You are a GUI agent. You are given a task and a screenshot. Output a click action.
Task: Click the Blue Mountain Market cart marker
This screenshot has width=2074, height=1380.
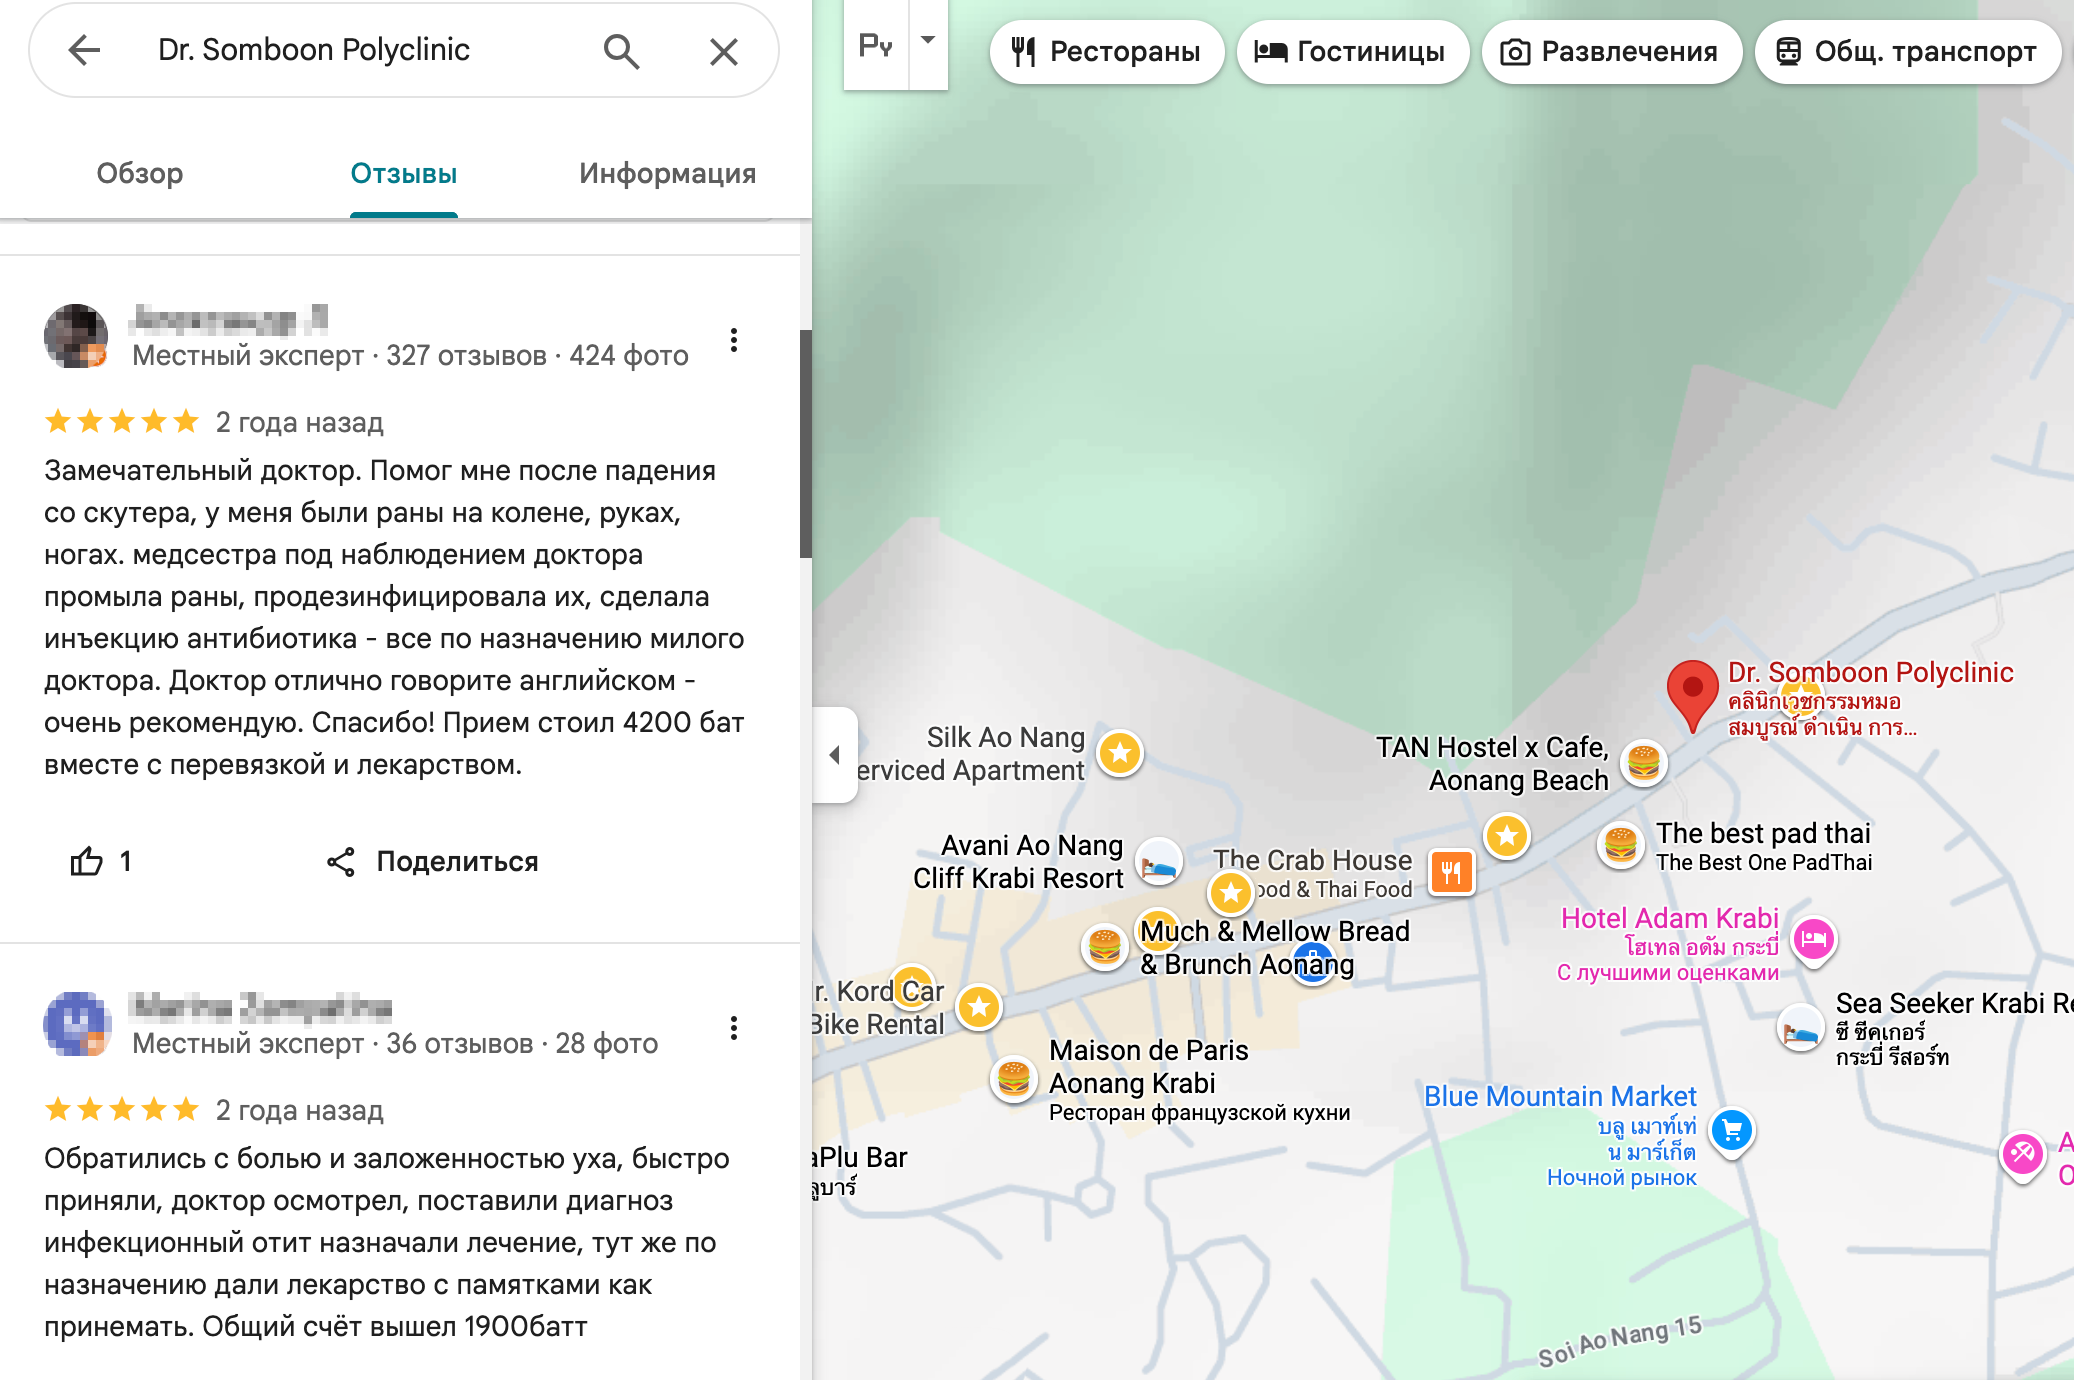pos(1732,1131)
